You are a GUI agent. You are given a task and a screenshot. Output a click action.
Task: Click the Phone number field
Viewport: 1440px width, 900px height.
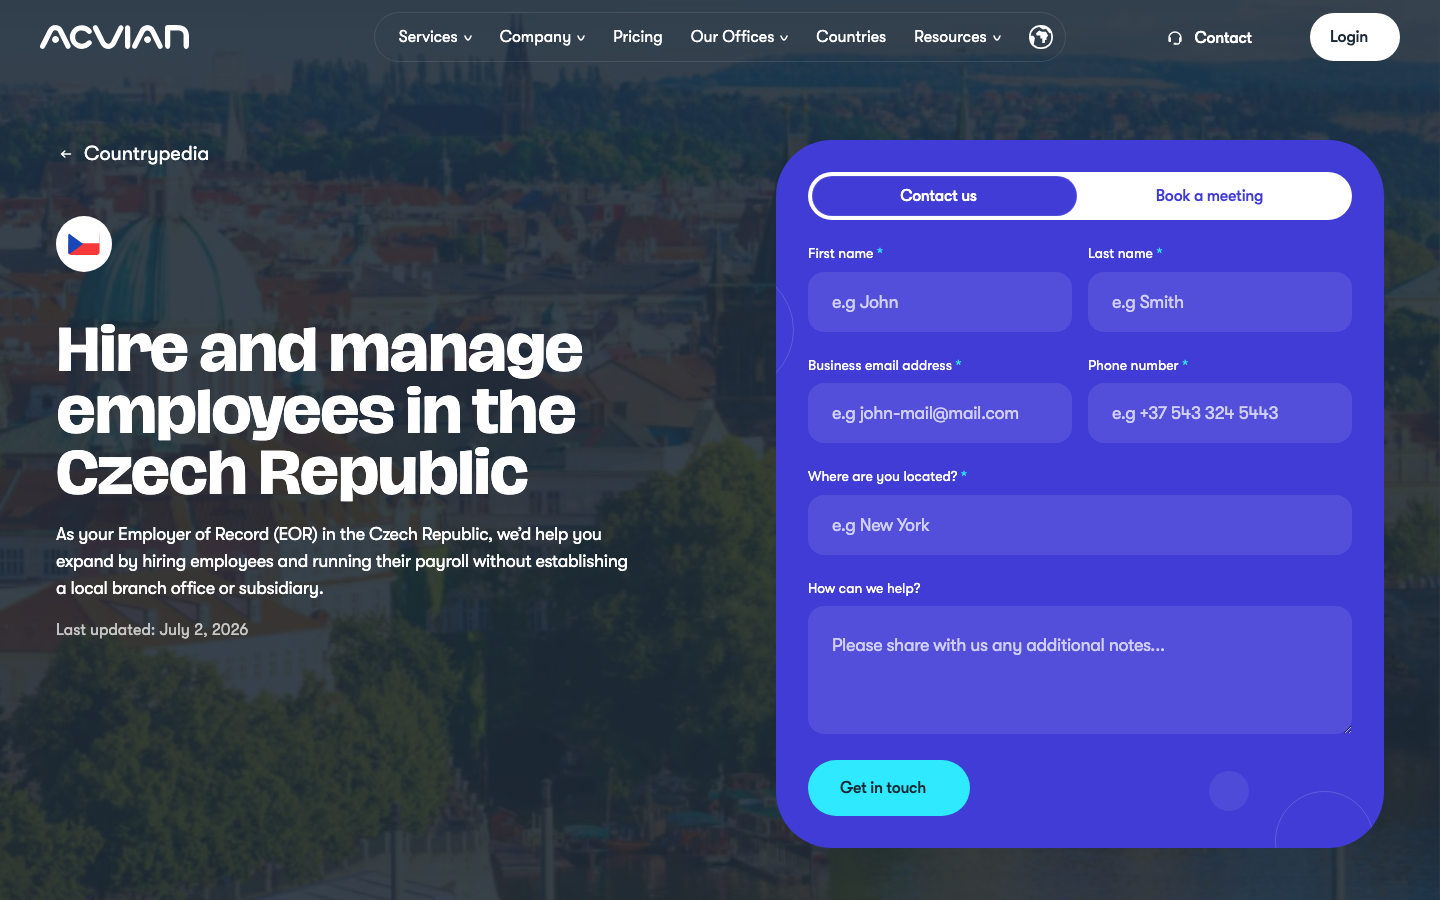(1220, 413)
